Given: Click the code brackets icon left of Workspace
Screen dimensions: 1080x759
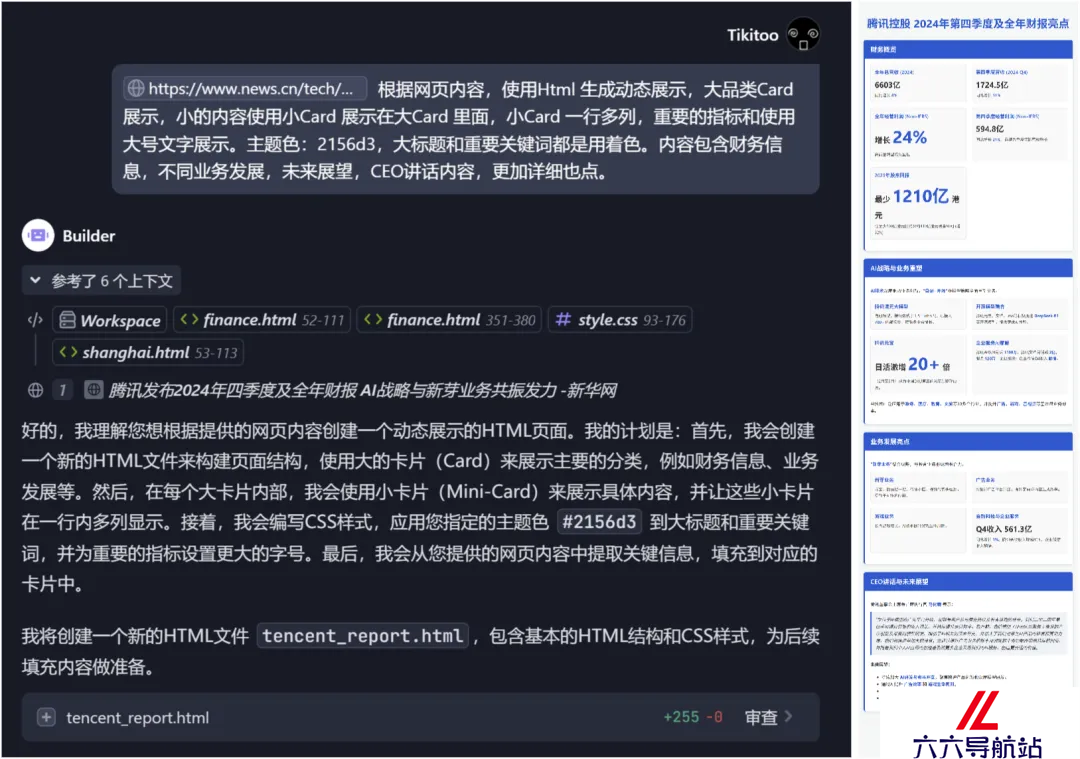Looking at the screenshot, I should point(35,320).
